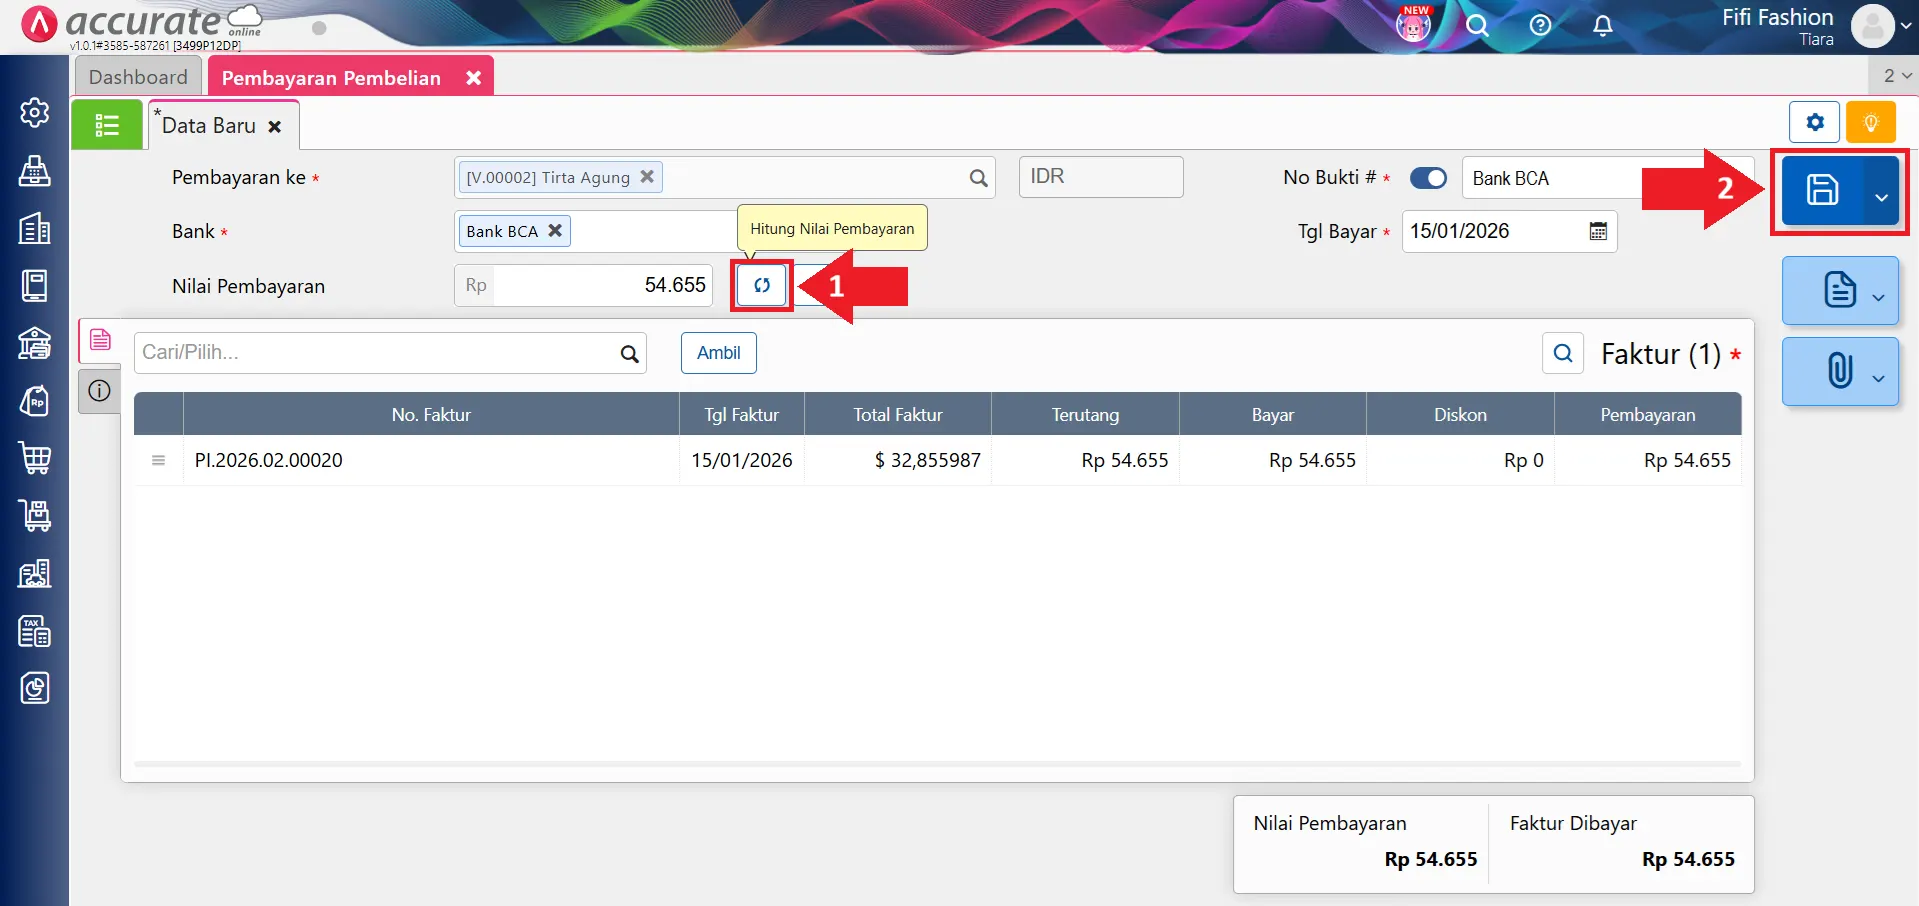Open the shopping cart module in sidebar
1919x906 pixels.
click(x=35, y=458)
